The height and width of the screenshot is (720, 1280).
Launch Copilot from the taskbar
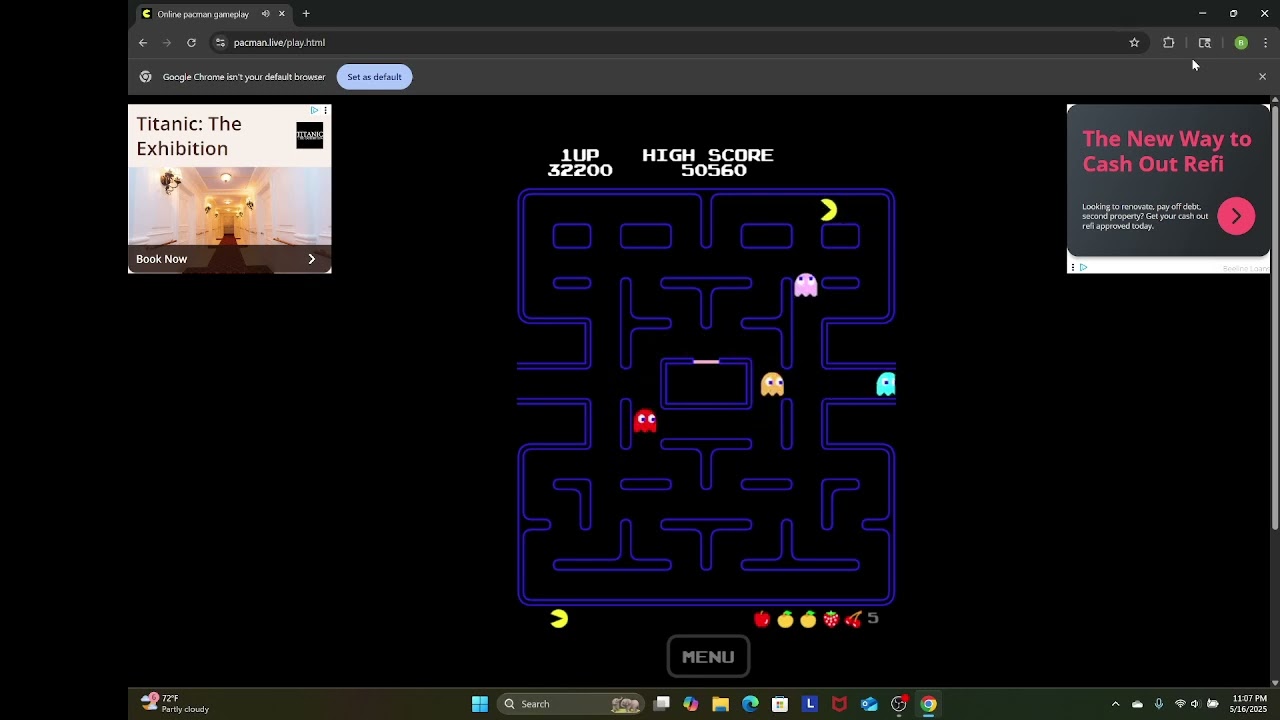691,704
